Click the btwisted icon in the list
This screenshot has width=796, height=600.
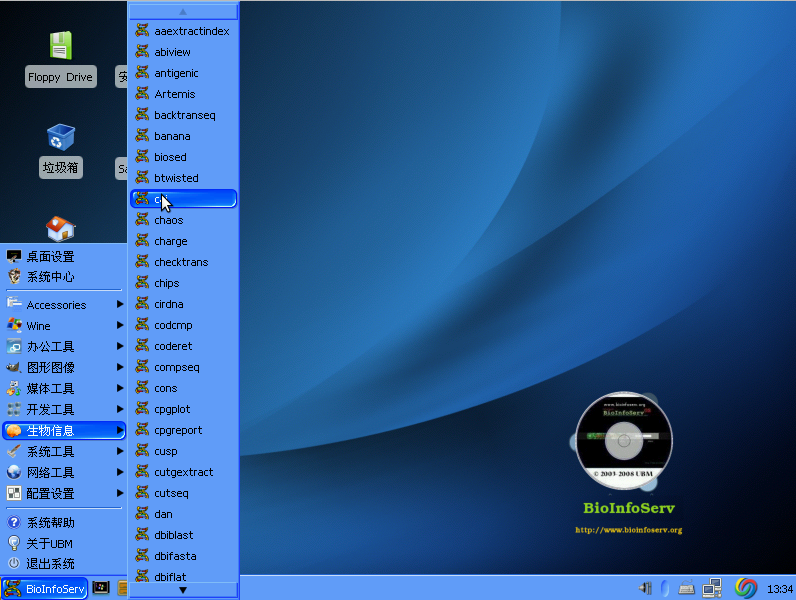pos(142,177)
